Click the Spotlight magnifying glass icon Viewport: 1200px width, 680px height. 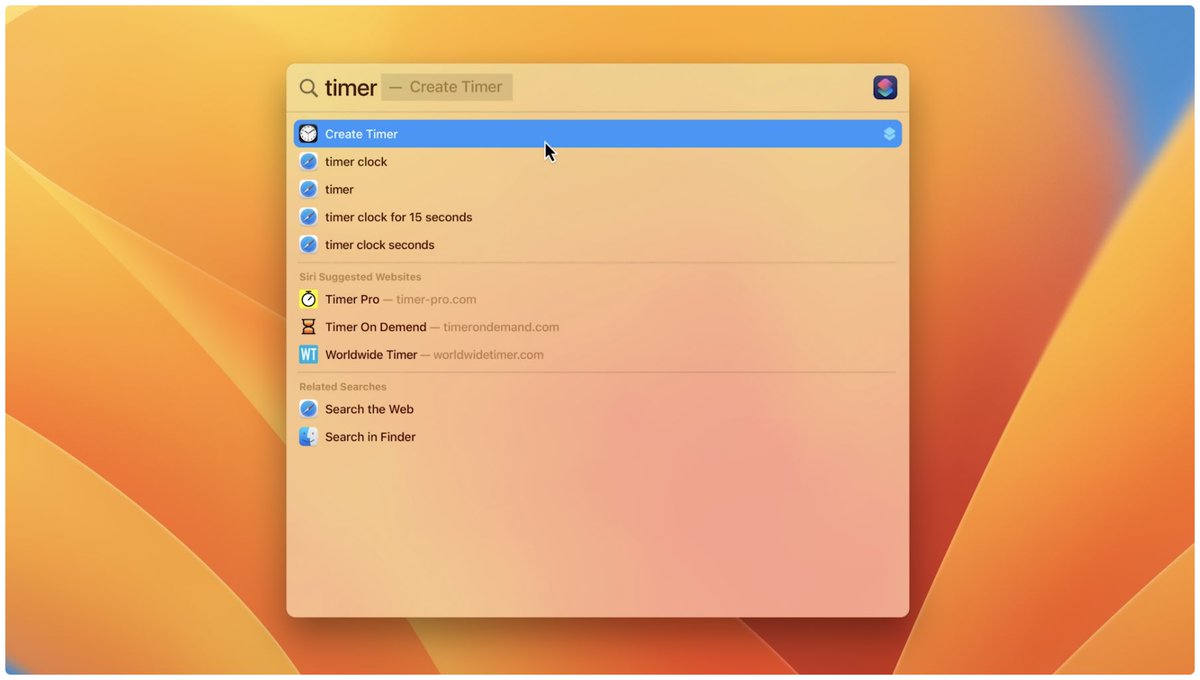(x=309, y=88)
